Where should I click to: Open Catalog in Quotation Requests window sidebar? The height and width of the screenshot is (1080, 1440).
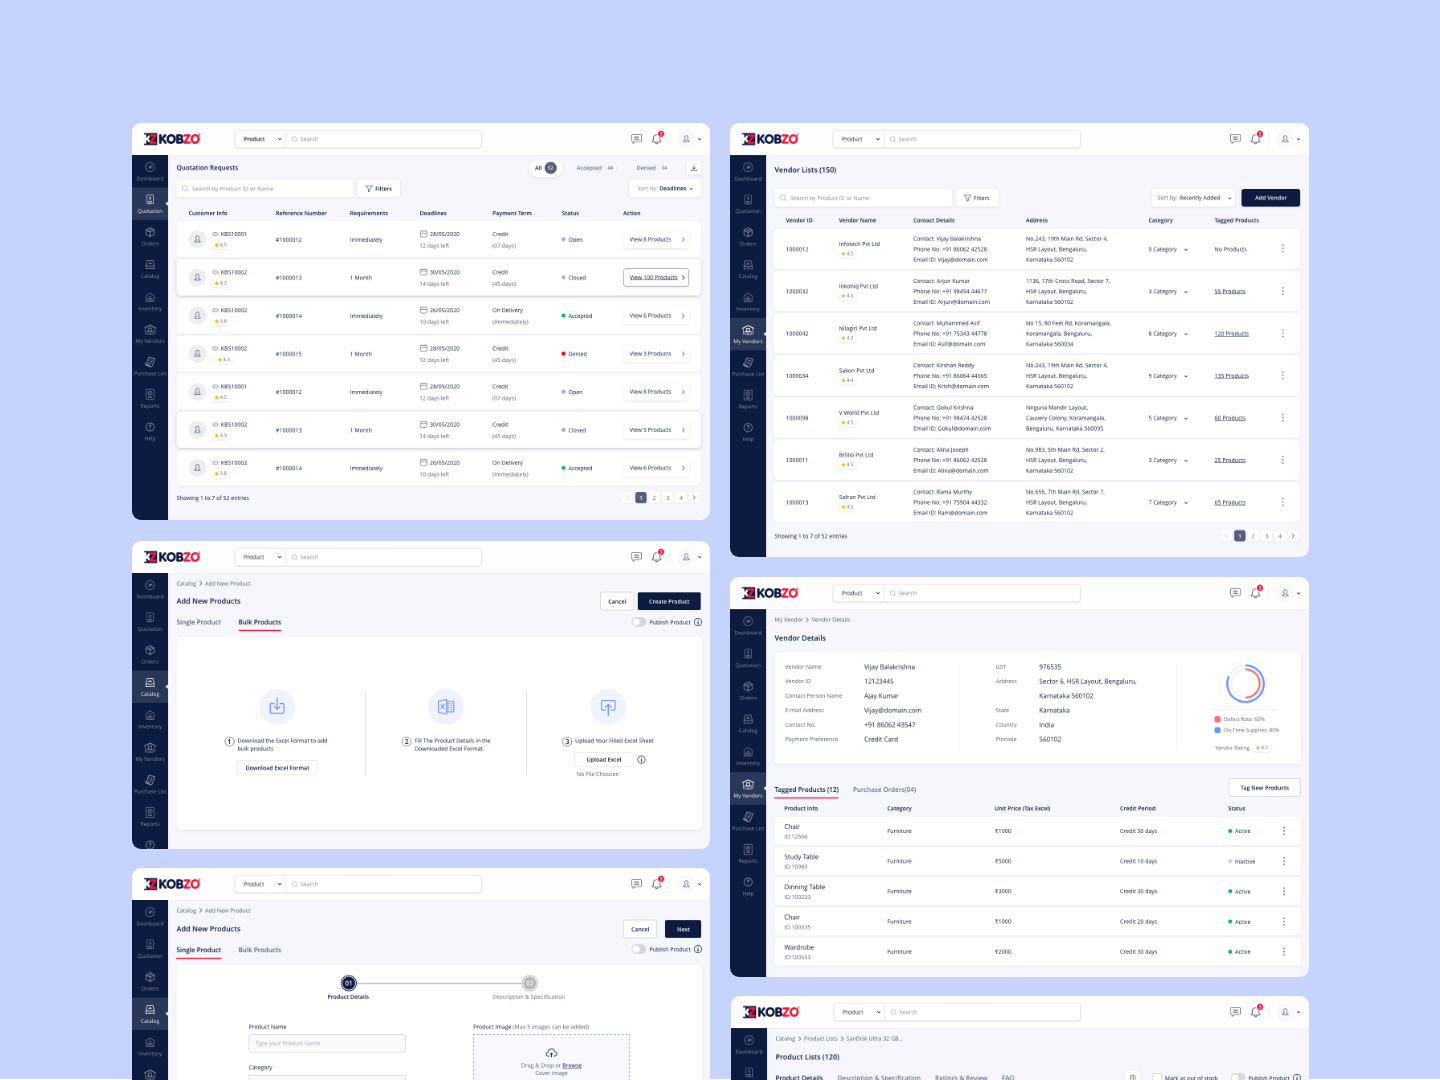click(x=150, y=269)
